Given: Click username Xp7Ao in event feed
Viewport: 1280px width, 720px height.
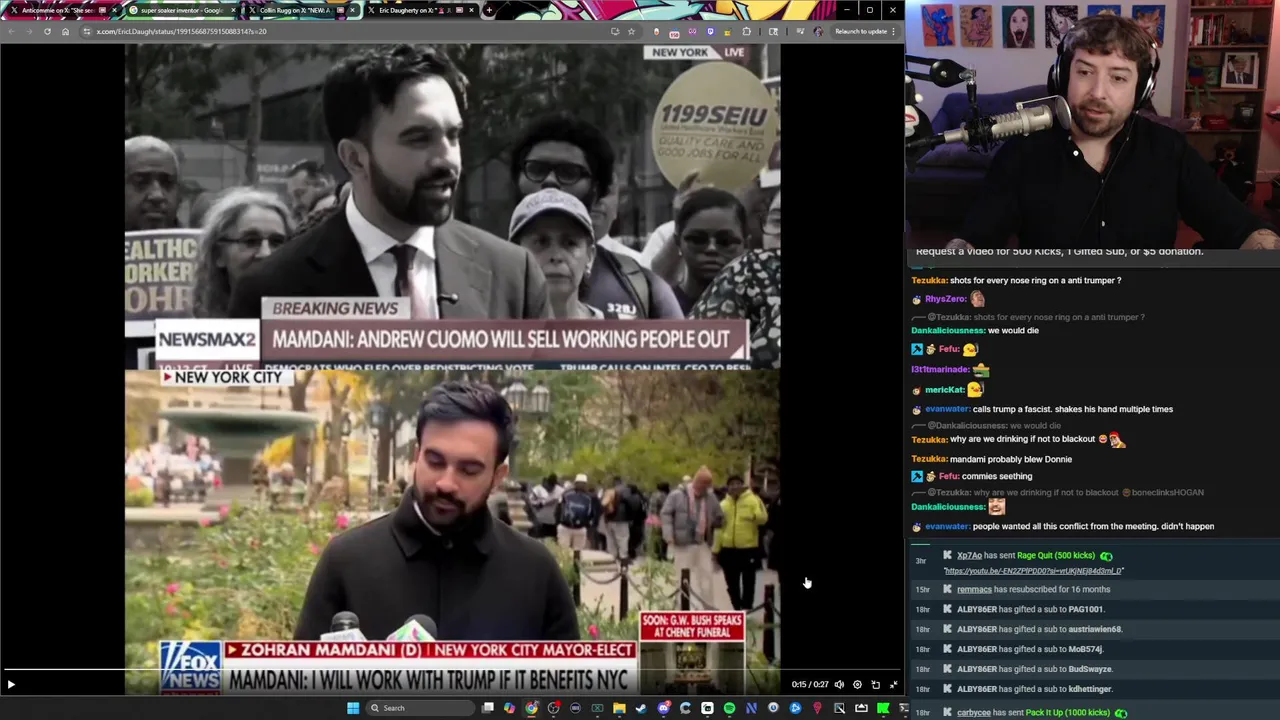Looking at the screenshot, I should point(969,555).
